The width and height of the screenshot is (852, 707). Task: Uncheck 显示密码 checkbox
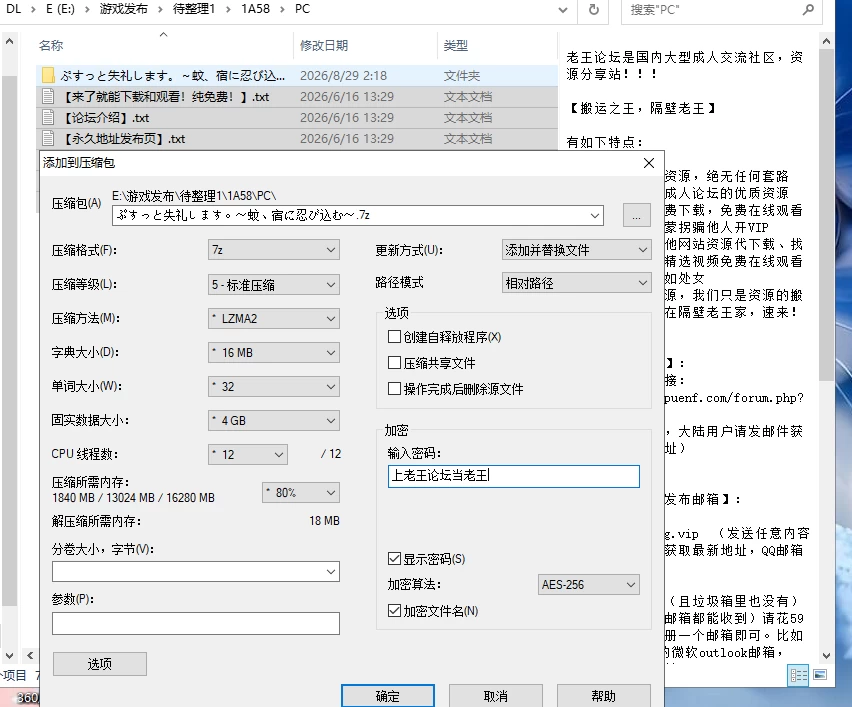[394, 559]
